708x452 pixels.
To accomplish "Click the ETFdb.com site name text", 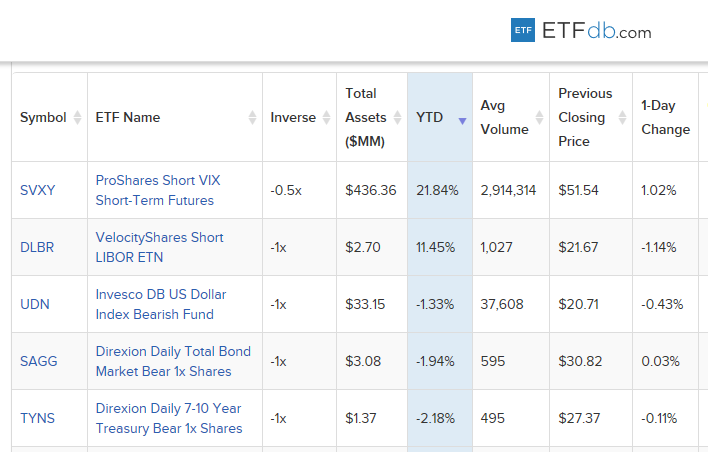I will [x=596, y=31].
